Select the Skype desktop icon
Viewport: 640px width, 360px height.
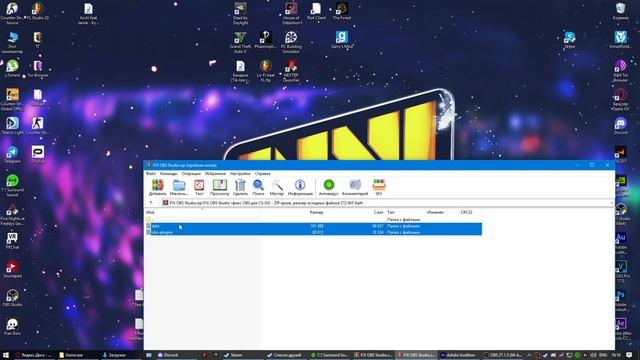pyautogui.click(x=569, y=40)
